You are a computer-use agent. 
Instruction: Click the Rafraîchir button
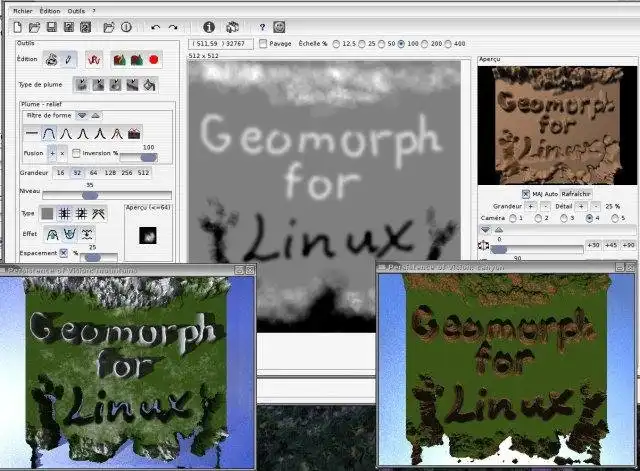click(x=576, y=194)
